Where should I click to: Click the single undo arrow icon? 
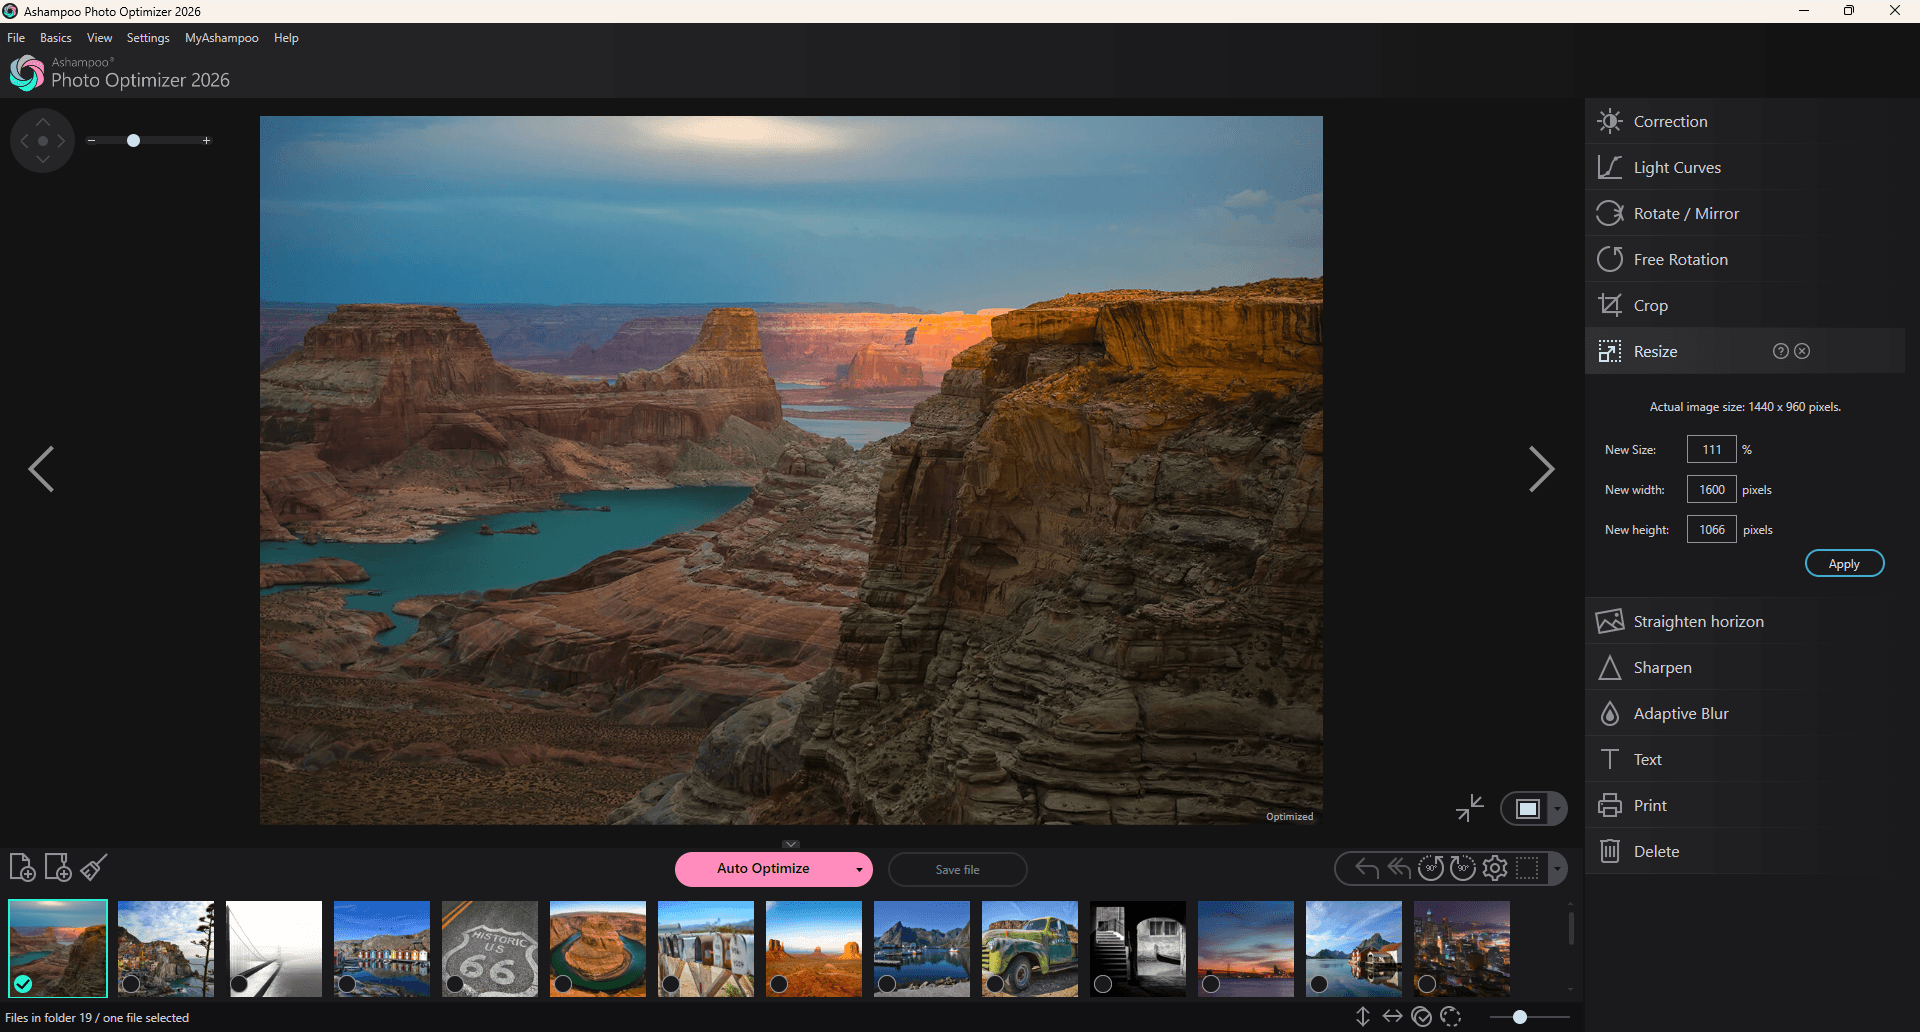(1367, 868)
